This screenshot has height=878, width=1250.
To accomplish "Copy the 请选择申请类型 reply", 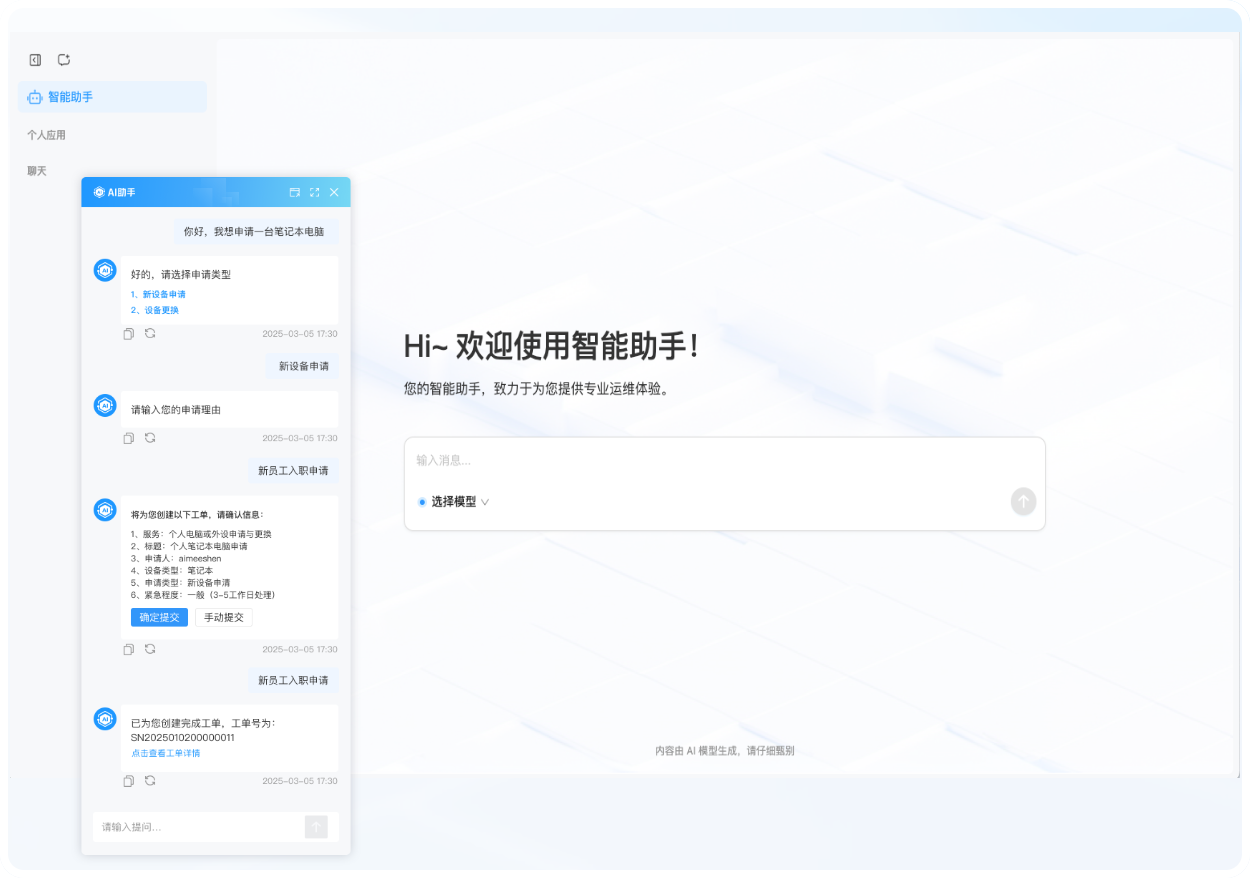I will tap(129, 334).
